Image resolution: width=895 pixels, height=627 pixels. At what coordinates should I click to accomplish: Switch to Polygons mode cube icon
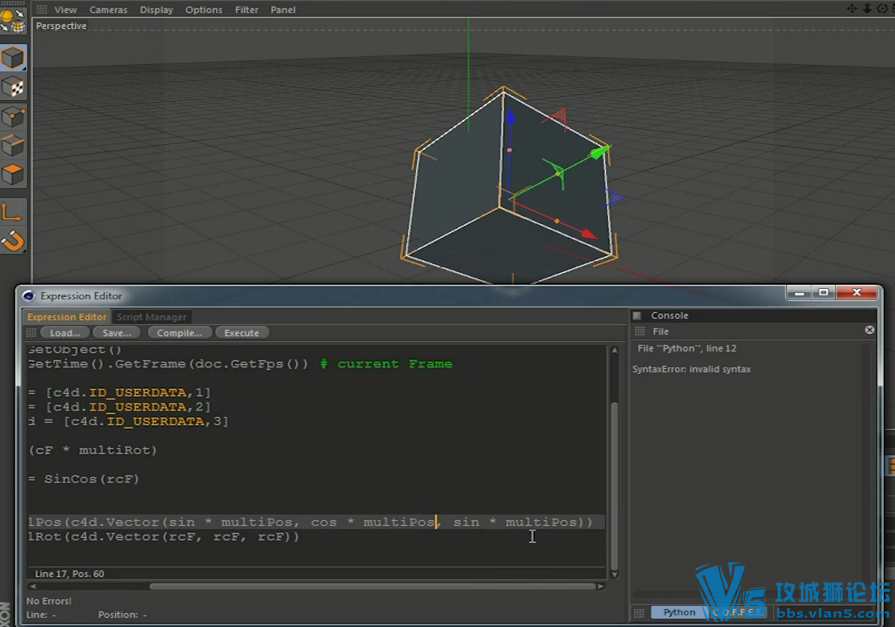pyautogui.click(x=13, y=174)
